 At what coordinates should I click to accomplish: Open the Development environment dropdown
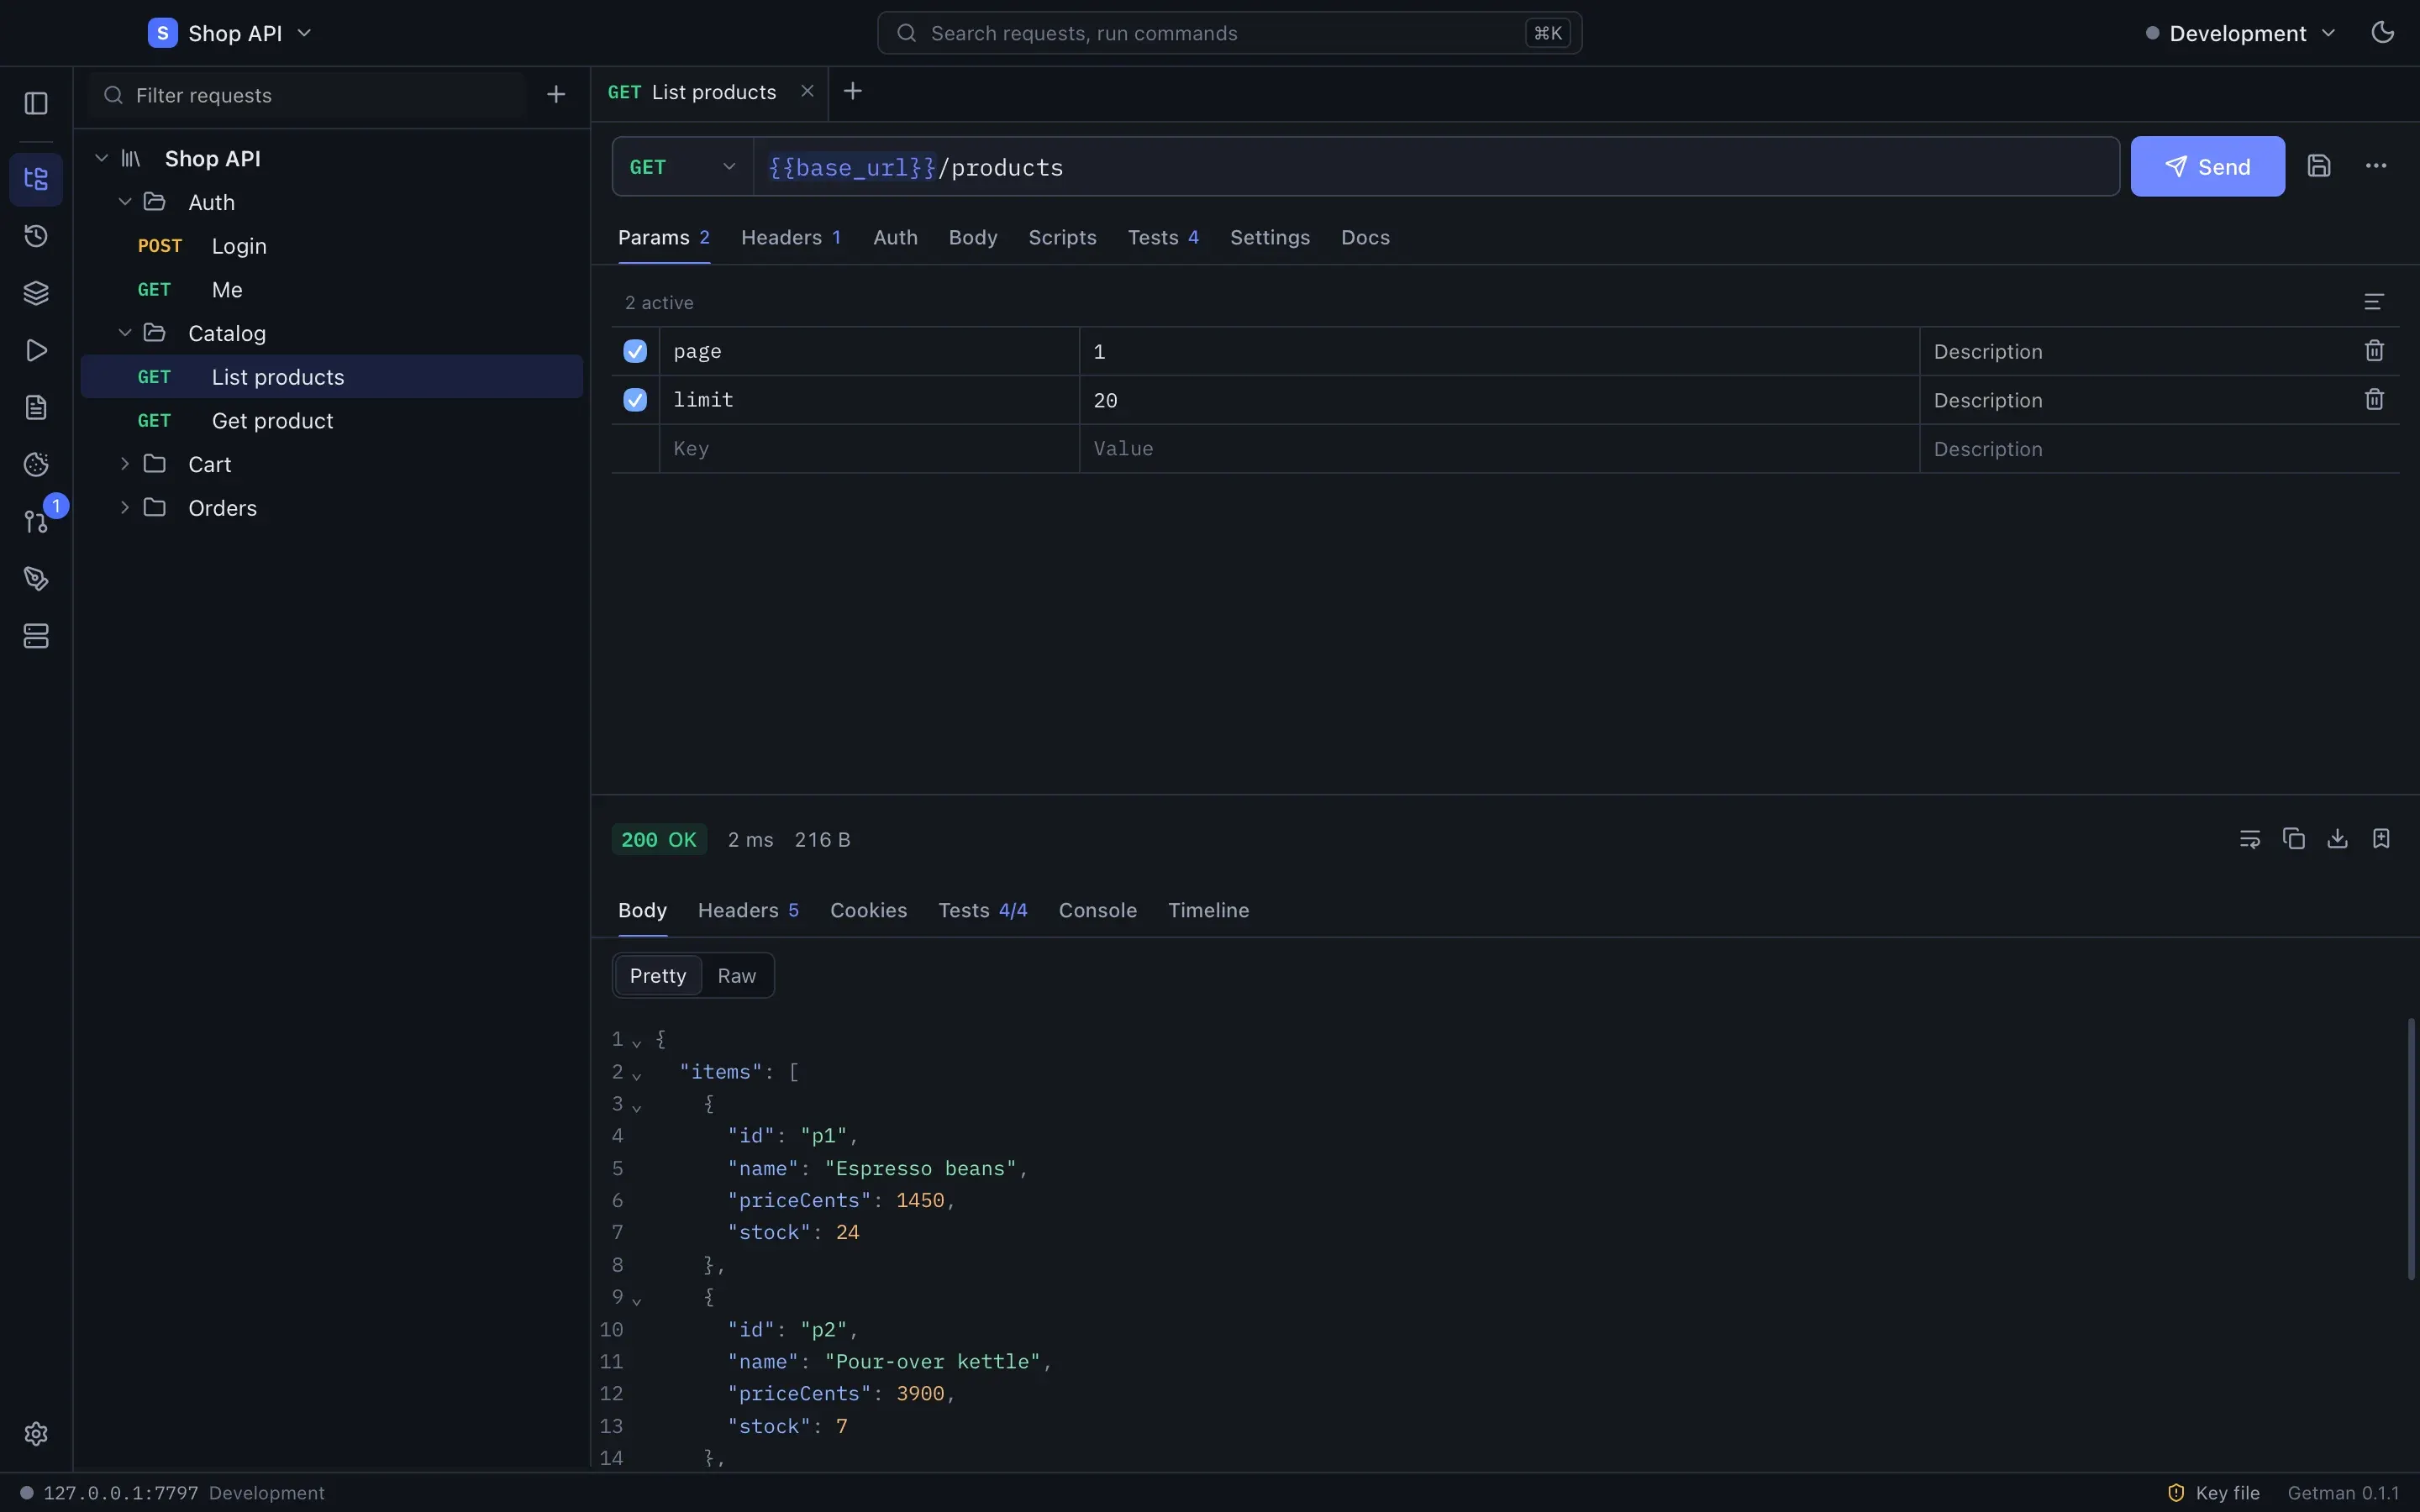click(2240, 33)
